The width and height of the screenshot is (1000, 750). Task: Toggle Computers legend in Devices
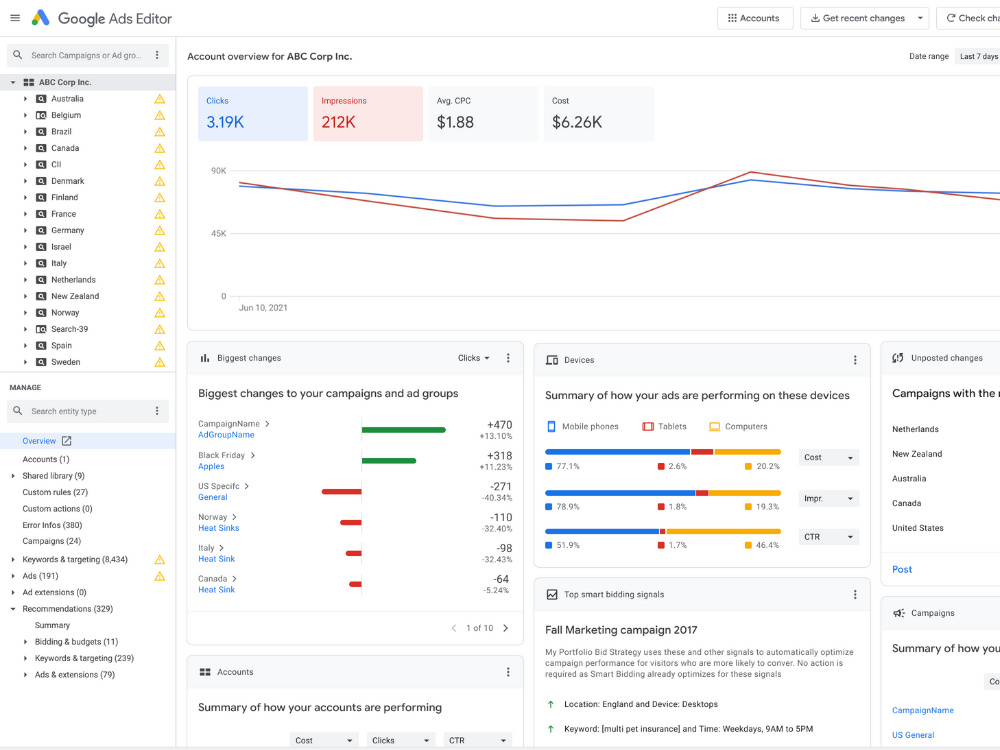pyautogui.click(x=739, y=426)
